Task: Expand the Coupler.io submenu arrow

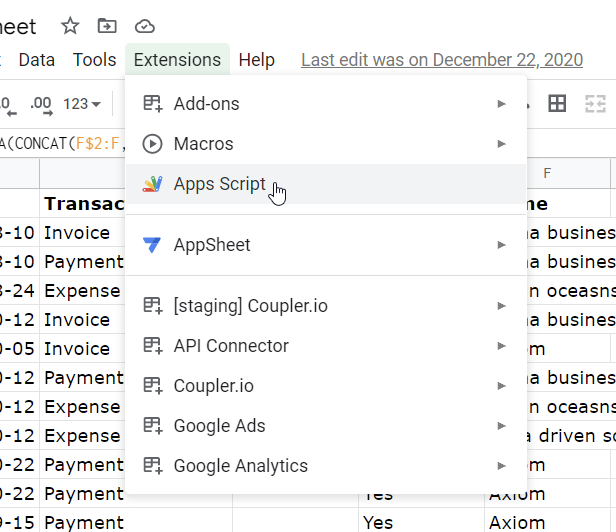Action: [x=501, y=386]
